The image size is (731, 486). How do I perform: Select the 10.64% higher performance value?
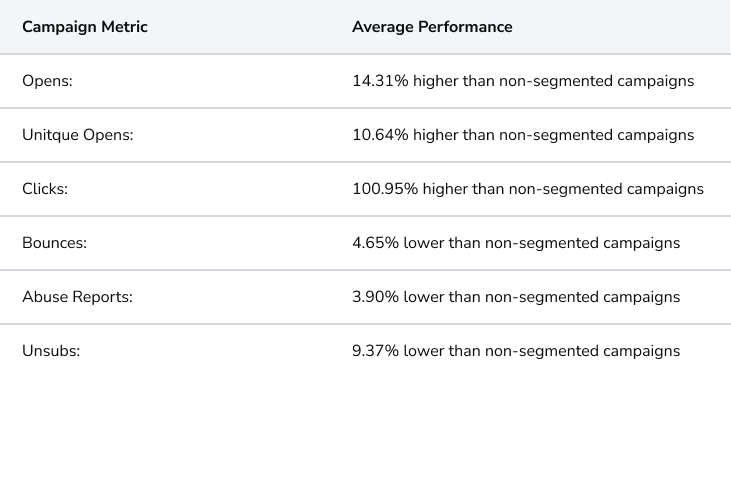[523, 135]
